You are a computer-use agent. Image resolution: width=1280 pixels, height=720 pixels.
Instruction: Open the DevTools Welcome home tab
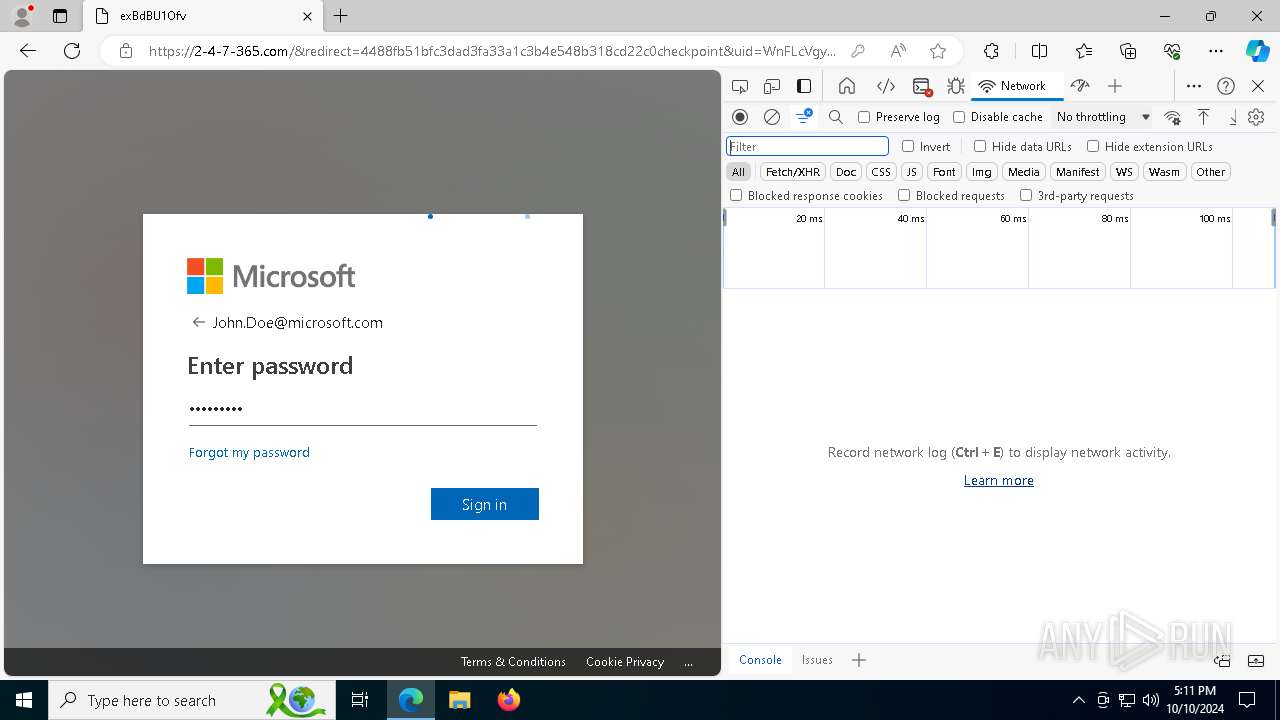[x=847, y=86]
